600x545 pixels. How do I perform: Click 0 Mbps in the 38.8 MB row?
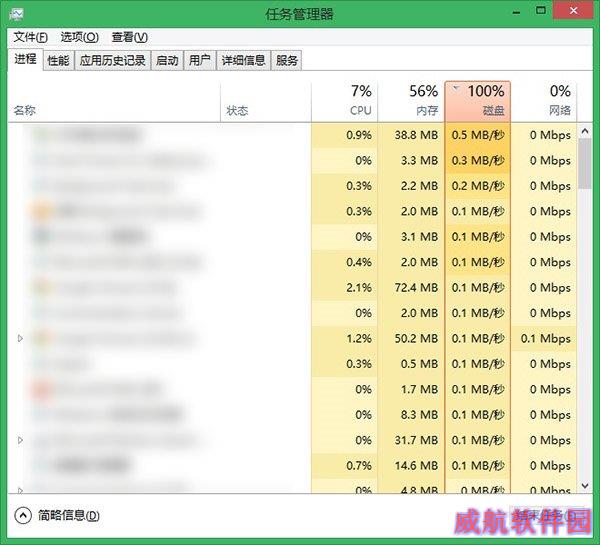point(550,135)
